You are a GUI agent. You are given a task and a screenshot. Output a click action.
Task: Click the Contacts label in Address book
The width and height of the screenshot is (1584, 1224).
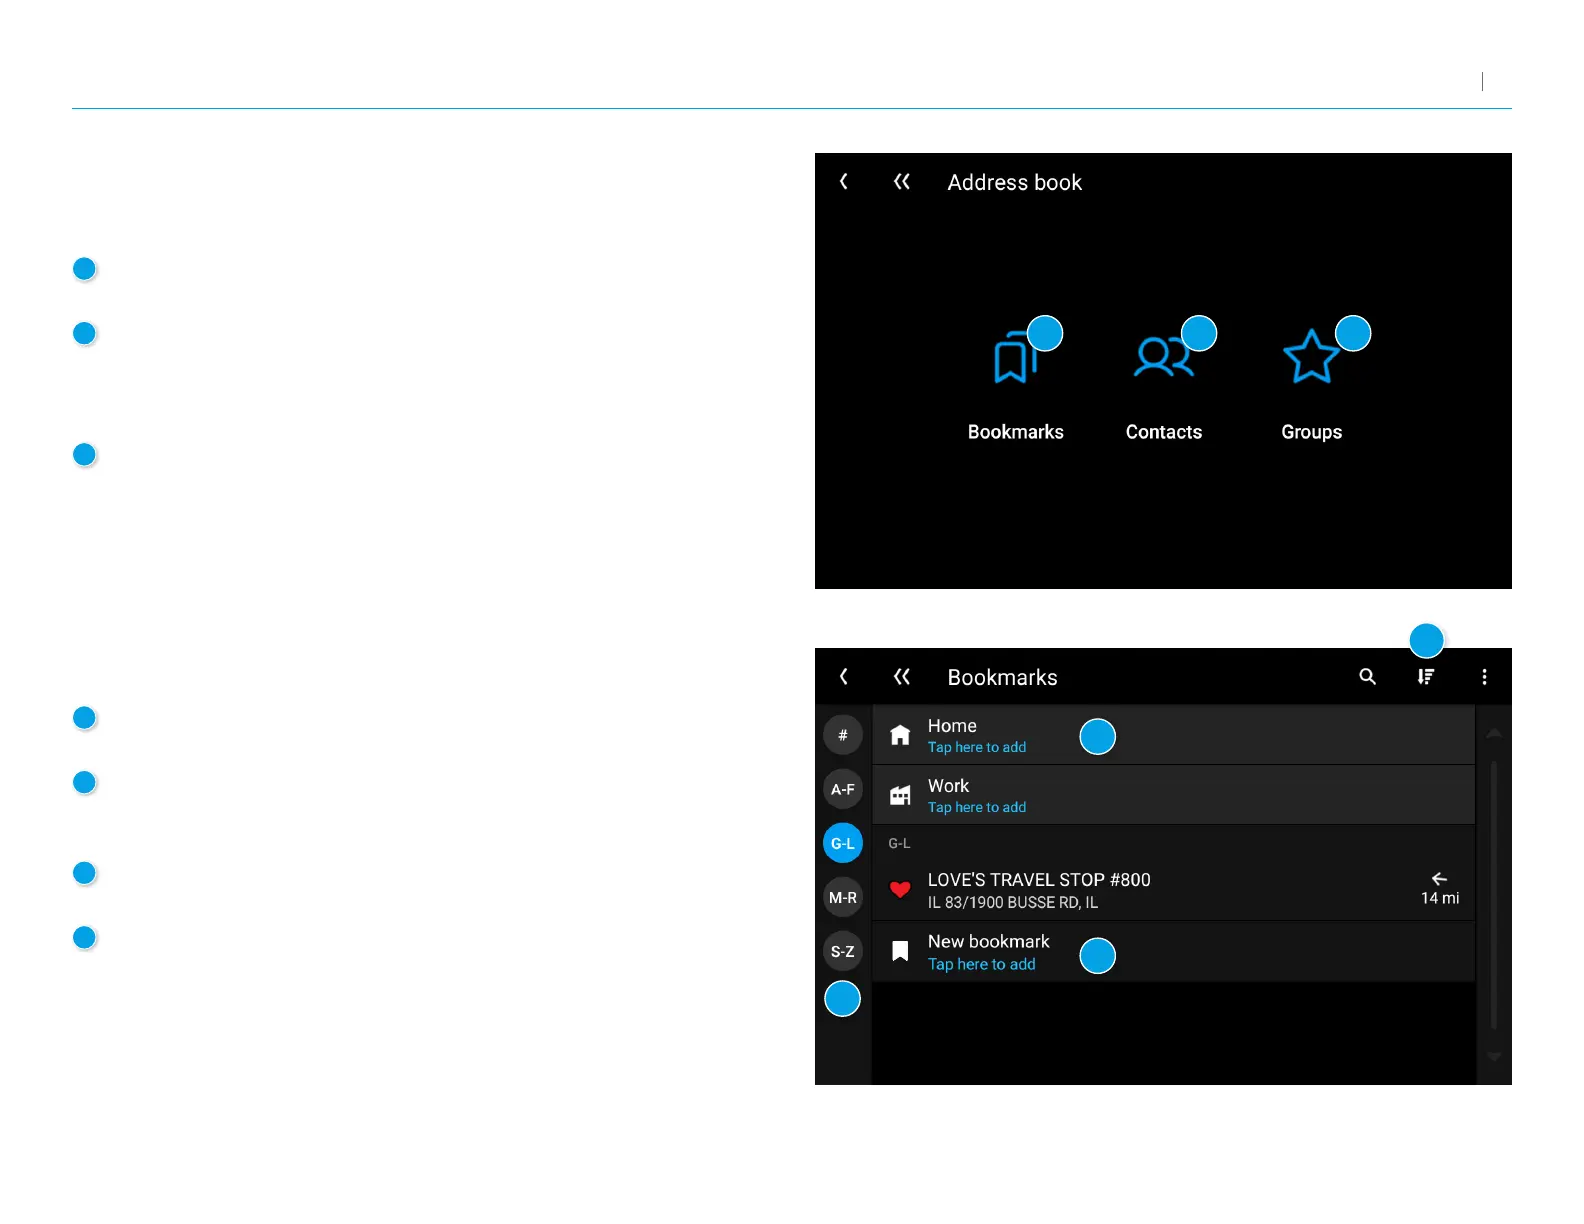[x=1163, y=432]
